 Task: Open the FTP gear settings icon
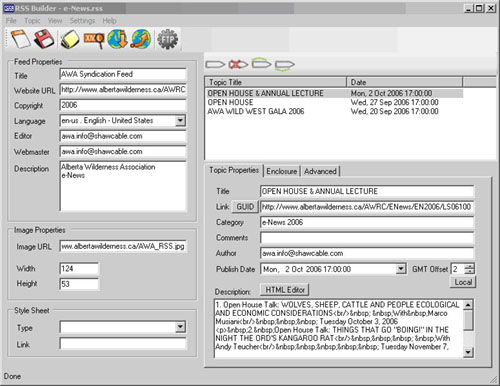167,40
